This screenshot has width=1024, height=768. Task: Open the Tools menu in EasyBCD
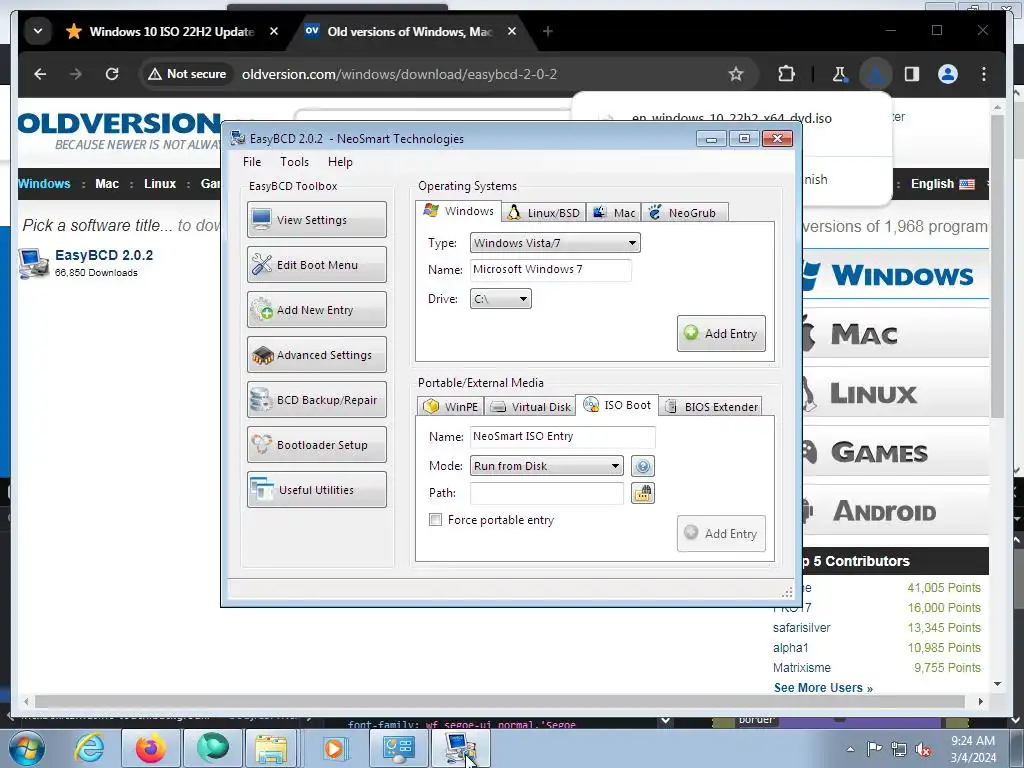point(295,162)
